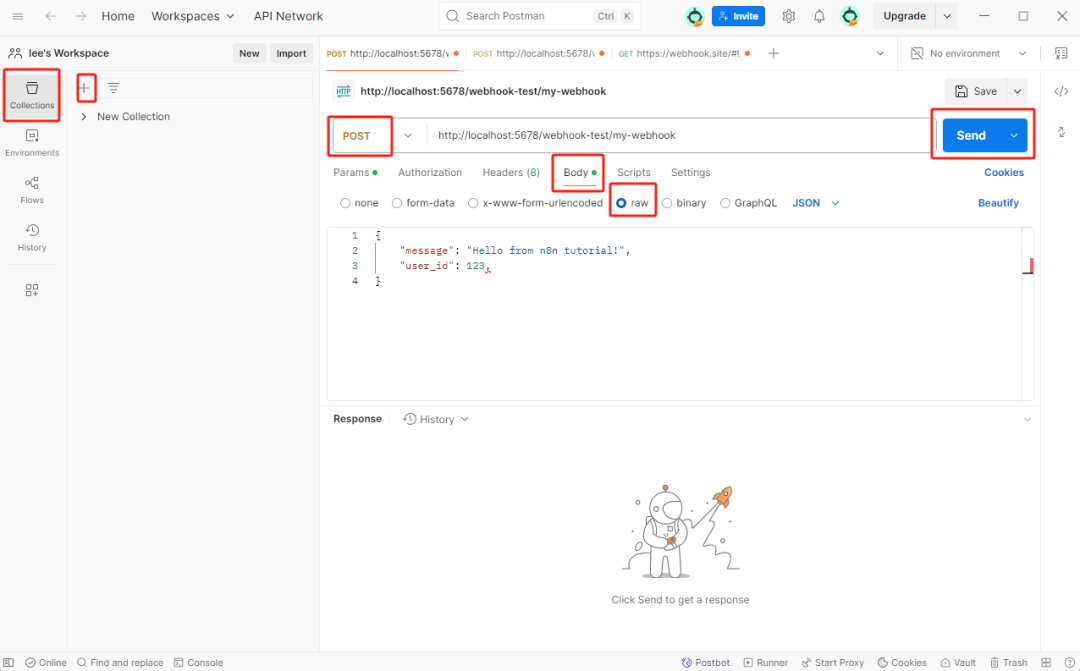
Task: Open the Send button dropdown arrow
Action: [1014, 136]
